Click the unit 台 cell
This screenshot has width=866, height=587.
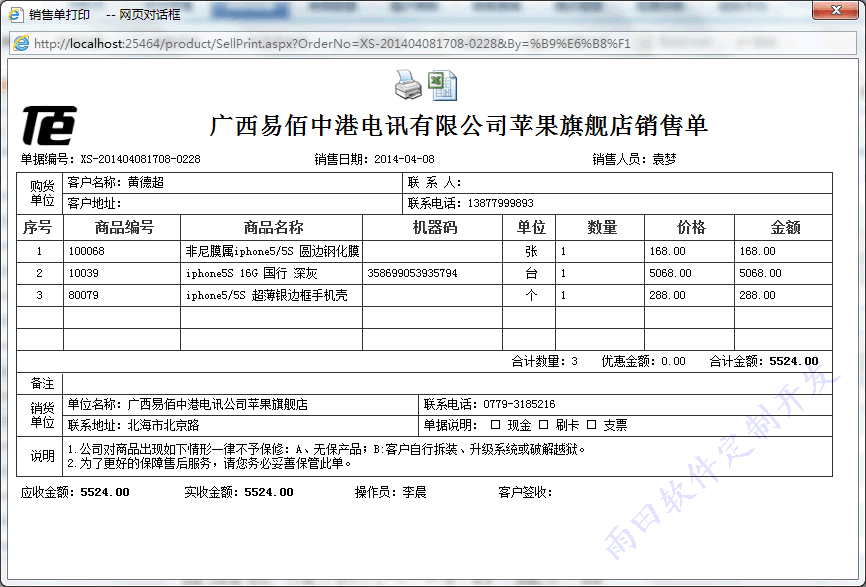(531, 273)
